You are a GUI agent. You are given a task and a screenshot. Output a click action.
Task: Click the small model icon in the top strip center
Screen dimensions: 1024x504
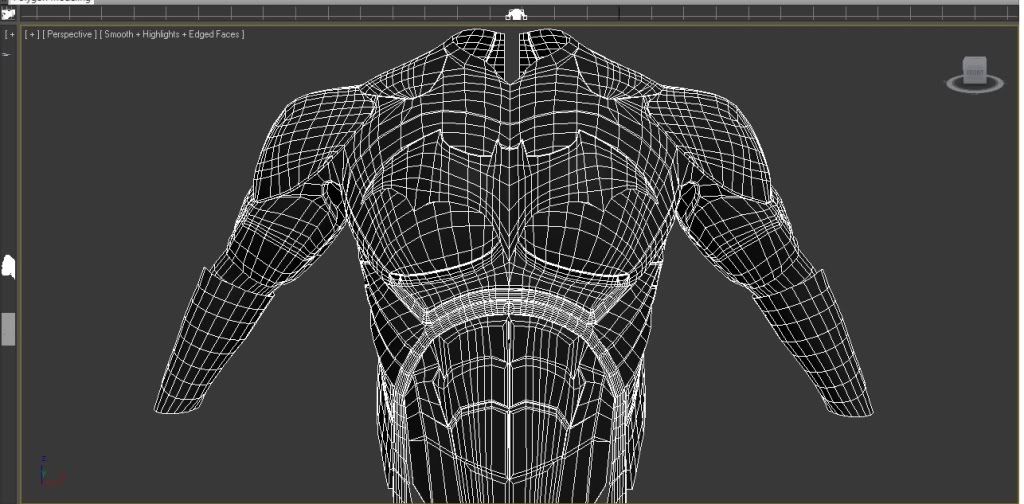[516, 14]
